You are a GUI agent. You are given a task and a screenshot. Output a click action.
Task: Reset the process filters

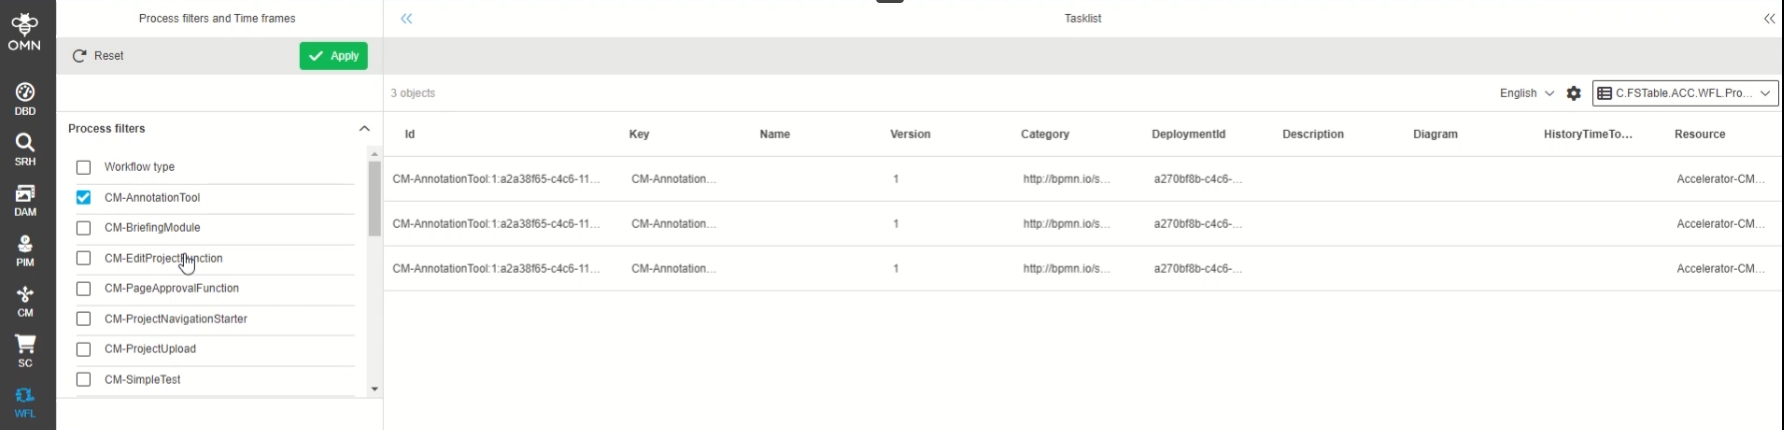point(98,56)
